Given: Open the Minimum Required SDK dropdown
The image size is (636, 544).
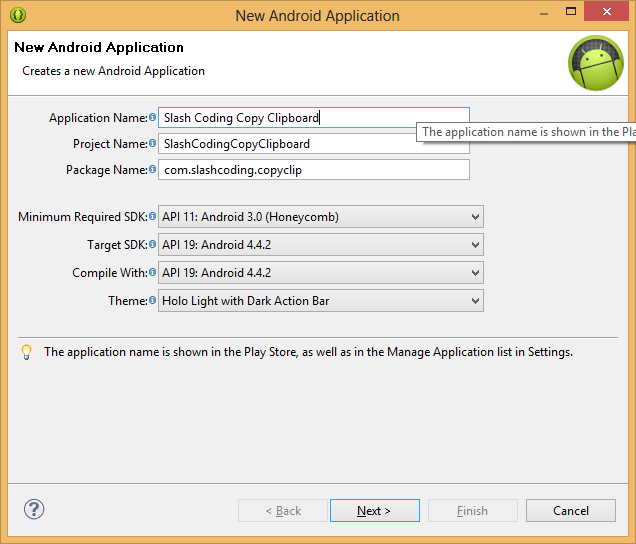Looking at the screenshot, I should (x=320, y=217).
